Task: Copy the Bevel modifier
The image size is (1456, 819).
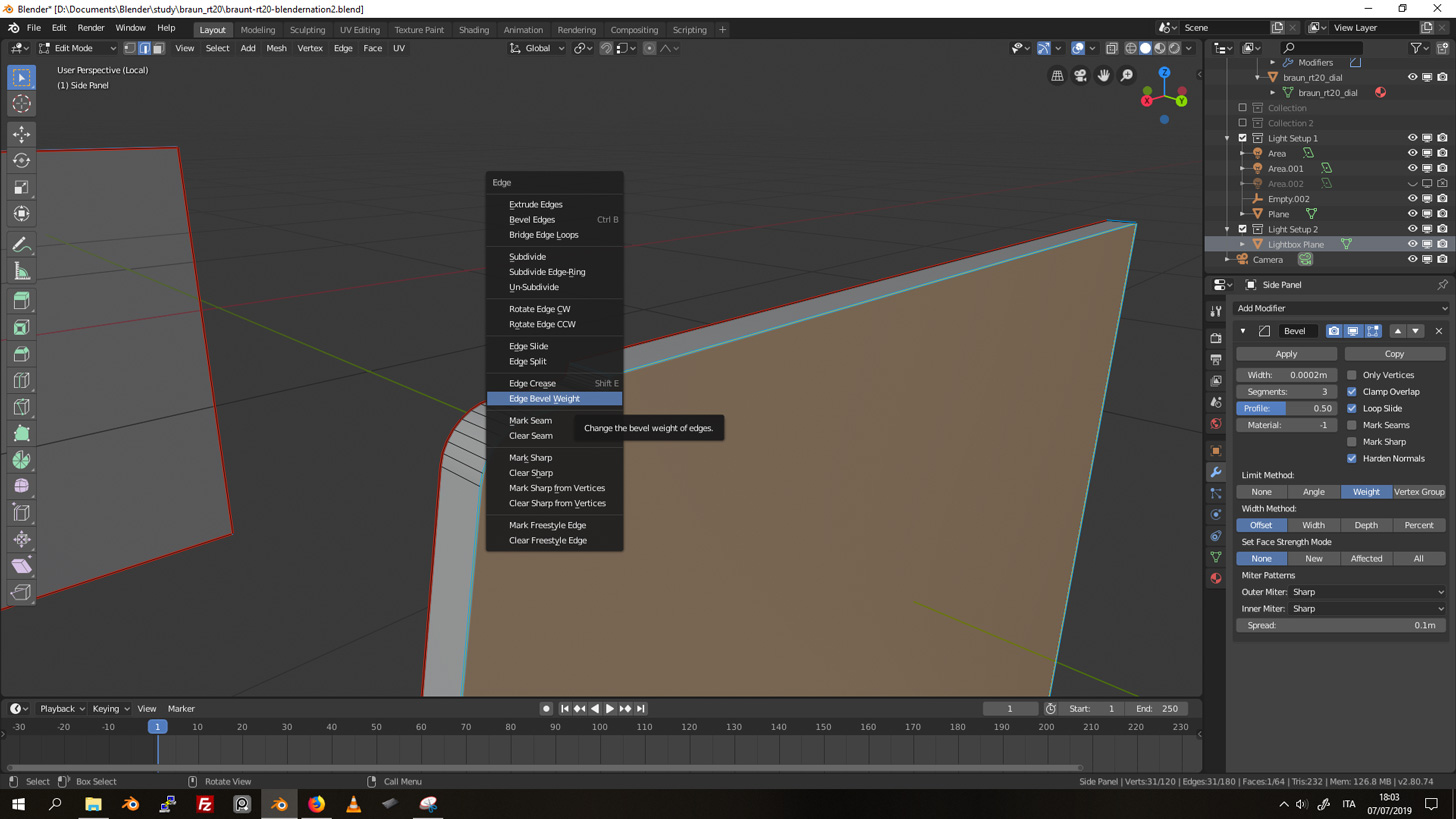Action: click(1394, 354)
